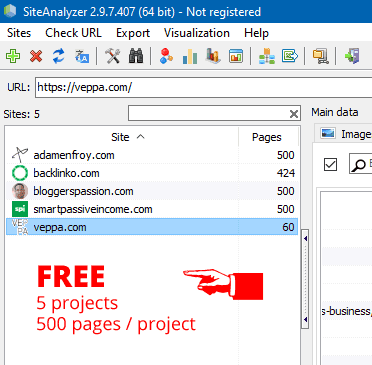Viewport: 372px width, 365px height.
Task: Click the Main data panel label
Action: [335, 112]
